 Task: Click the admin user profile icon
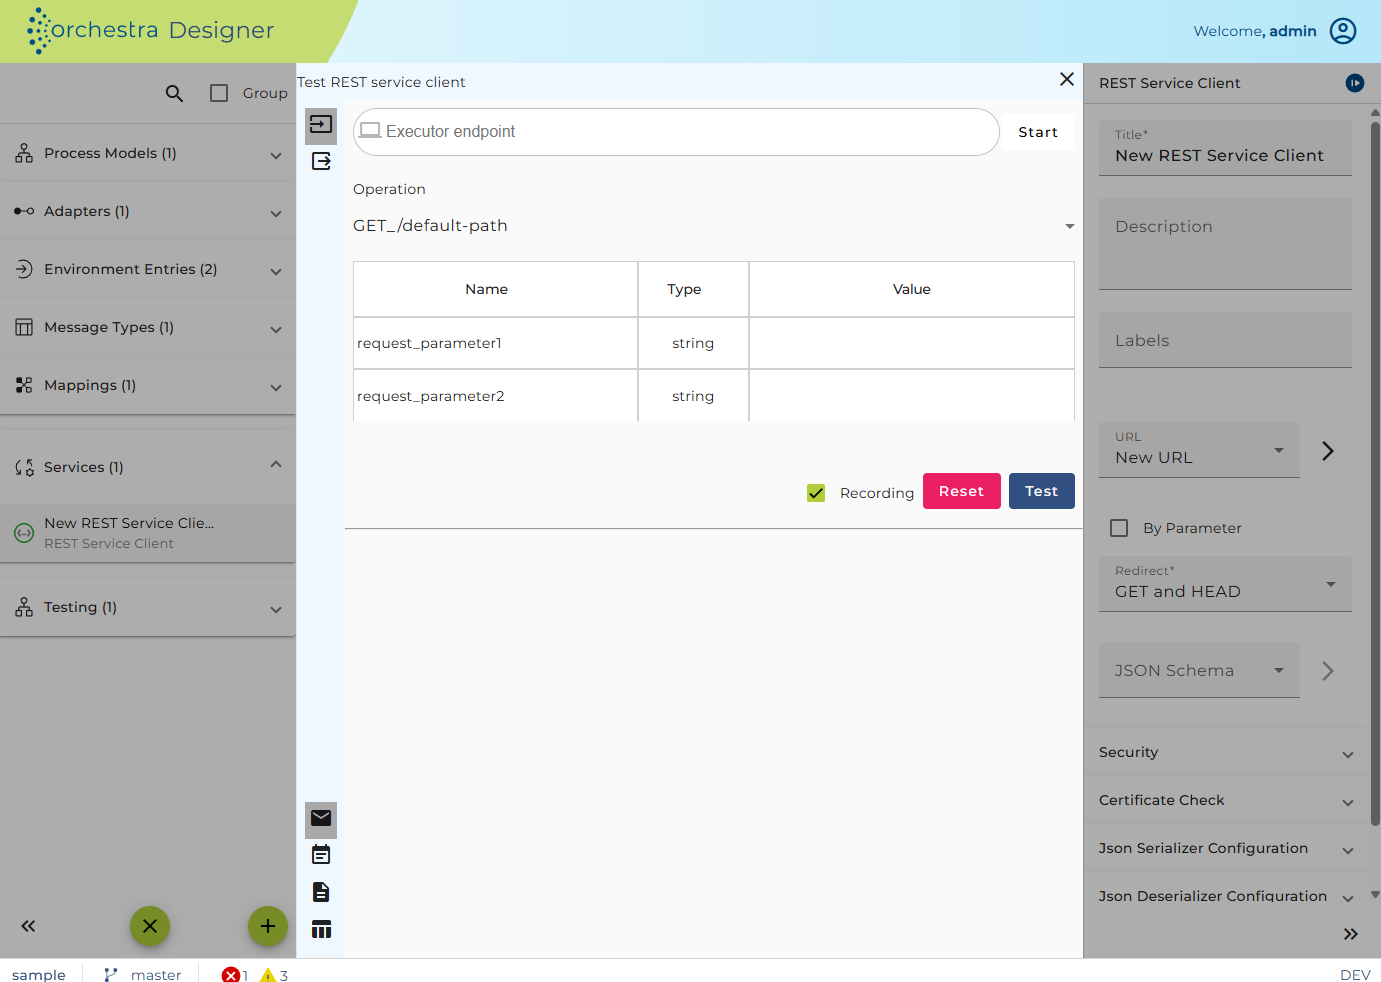point(1343,31)
